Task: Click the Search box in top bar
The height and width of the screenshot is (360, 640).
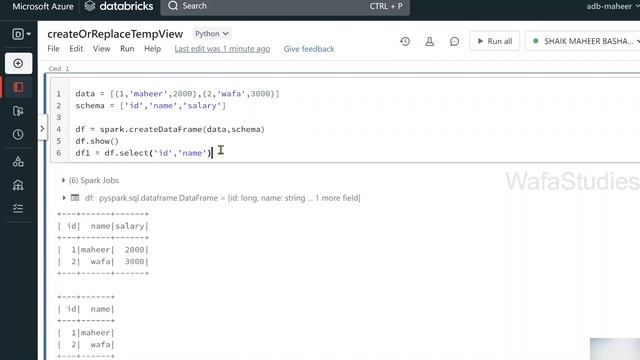Action: (285, 6)
